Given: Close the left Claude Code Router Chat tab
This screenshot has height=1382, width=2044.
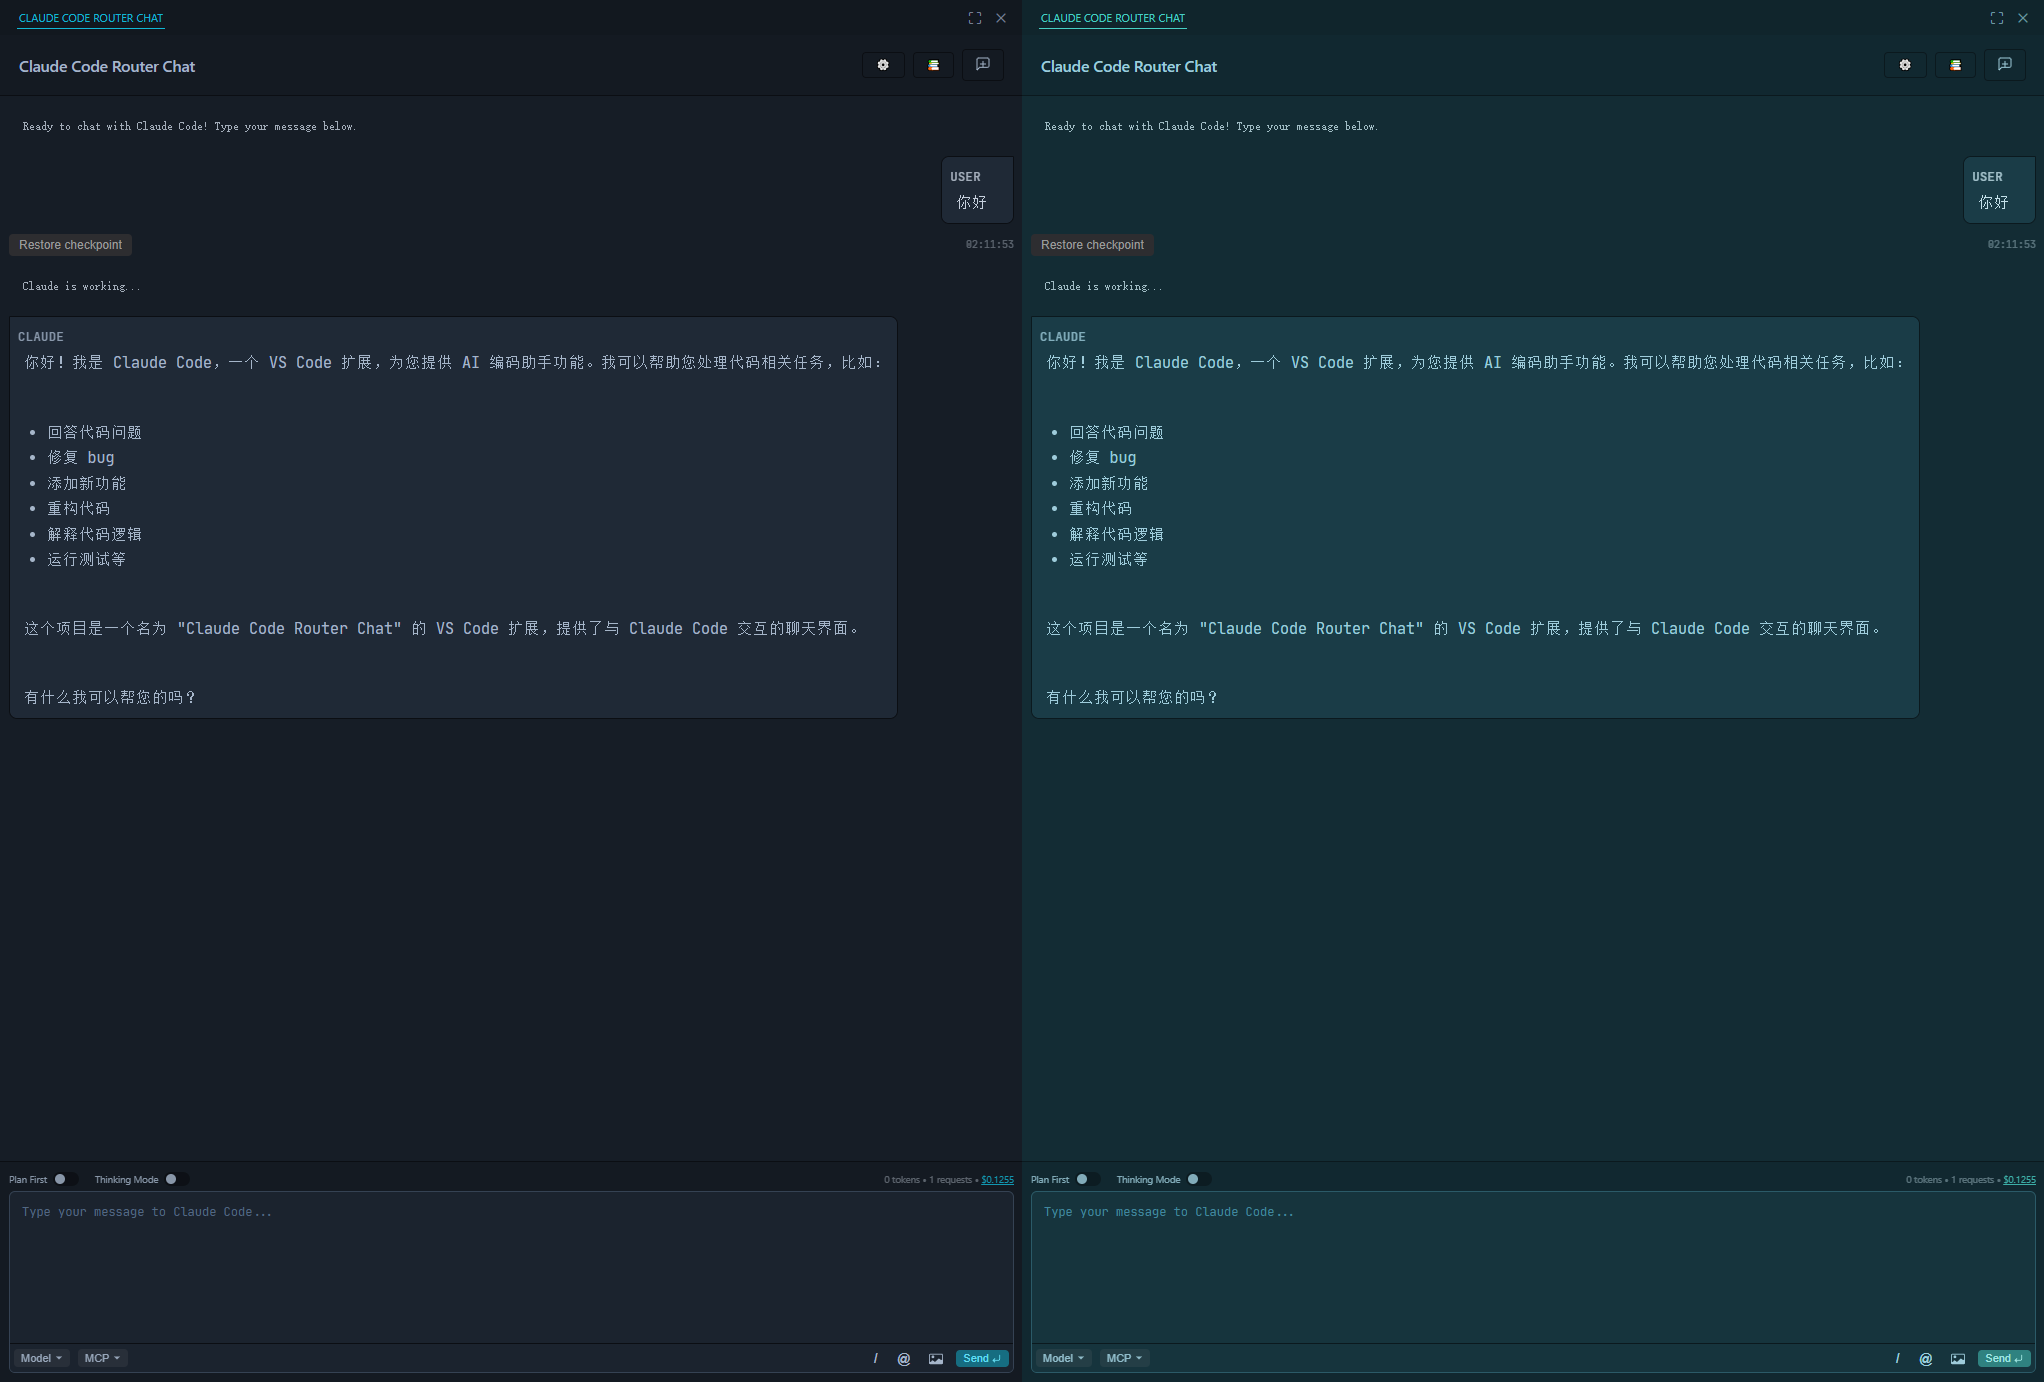Looking at the screenshot, I should [x=1001, y=18].
